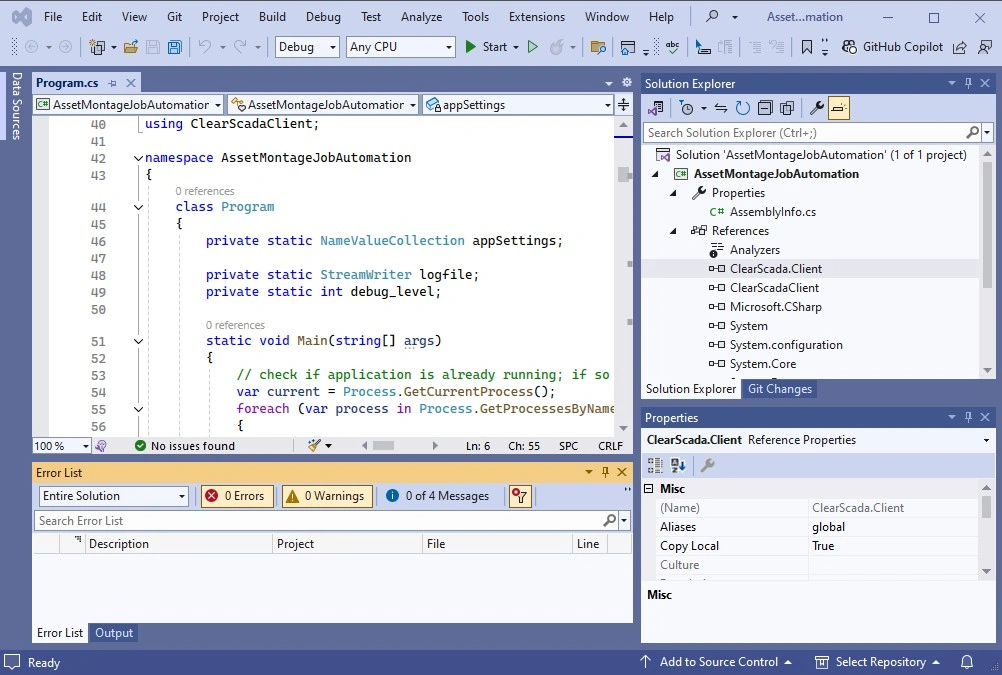Click the Properties panel vertical scrollbar thumb
1002x675 pixels.
point(987,508)
